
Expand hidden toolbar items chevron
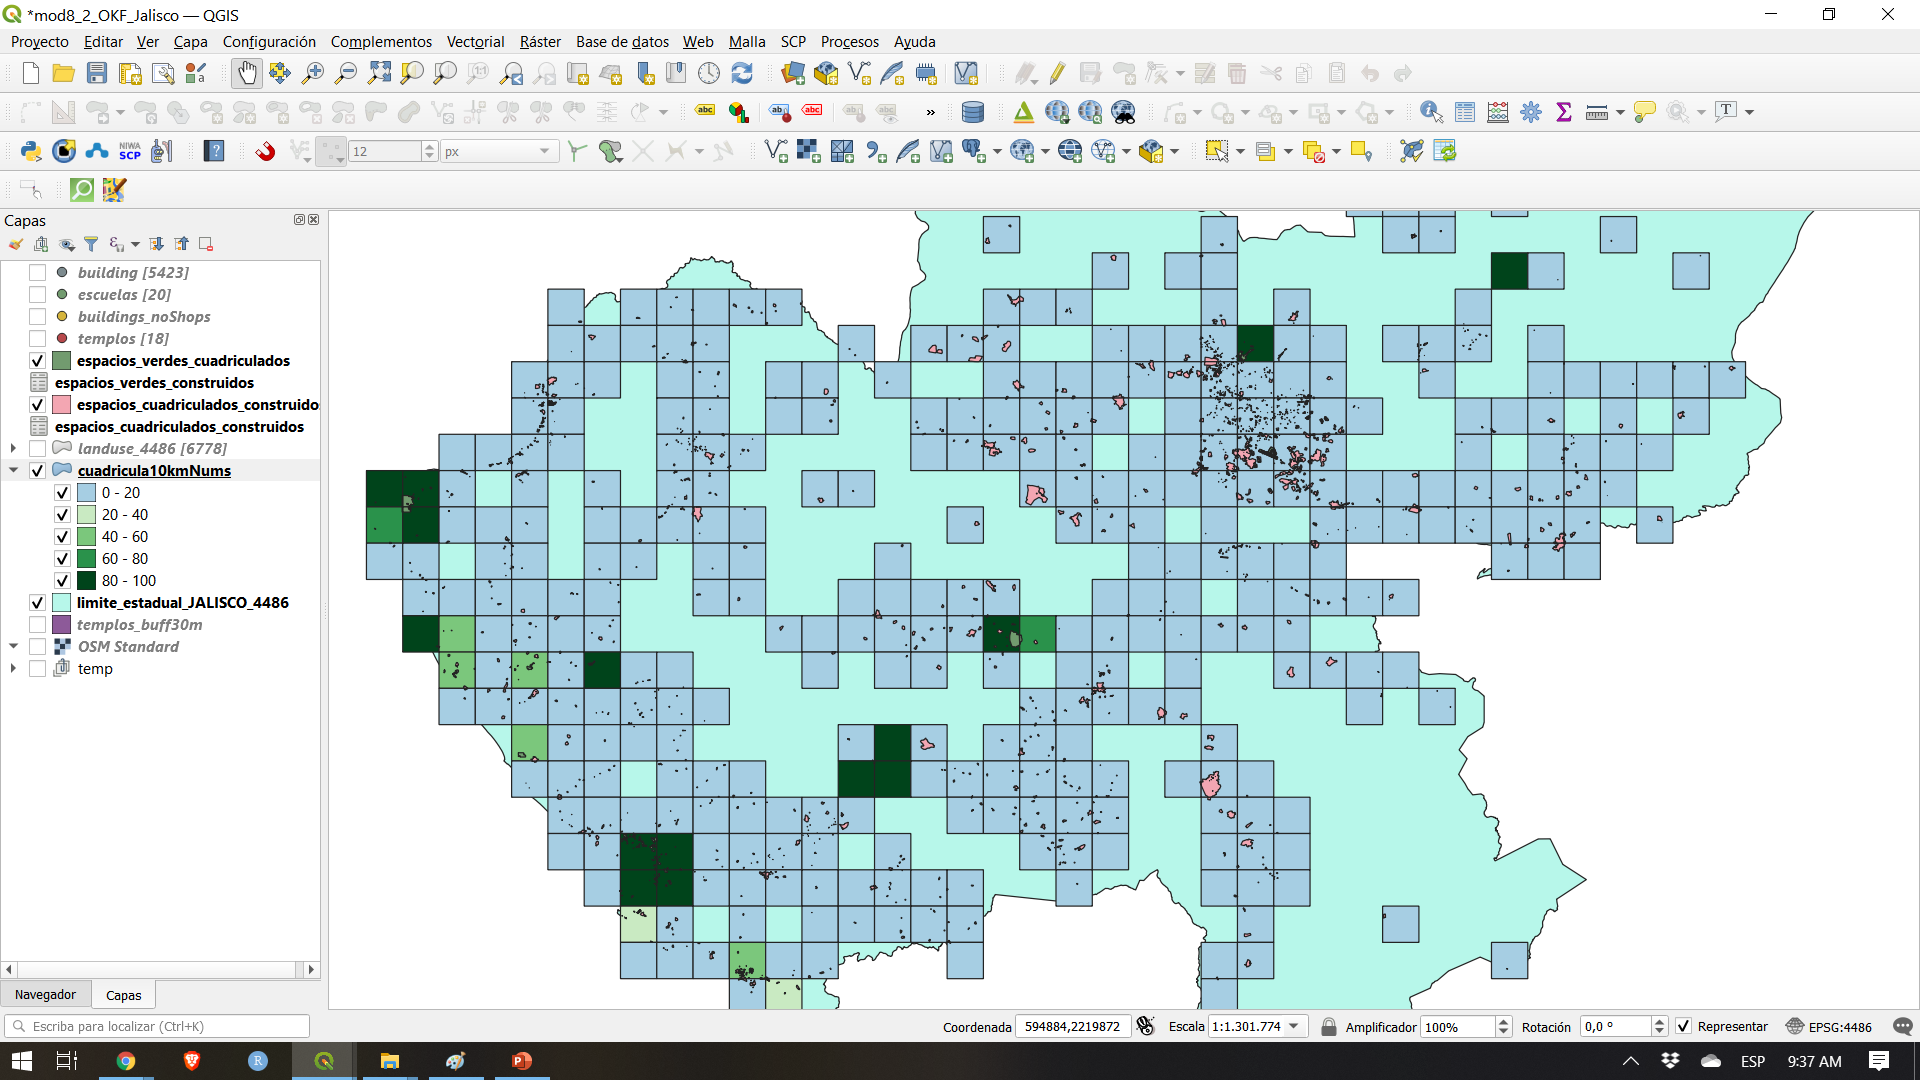[x=931, y=112]
